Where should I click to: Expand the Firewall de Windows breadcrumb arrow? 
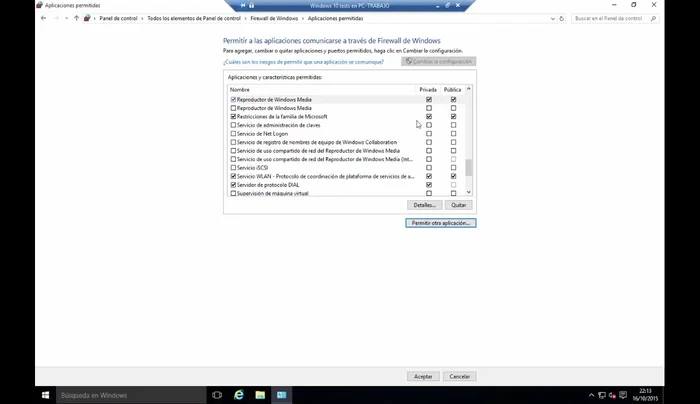tap(303, 18)
